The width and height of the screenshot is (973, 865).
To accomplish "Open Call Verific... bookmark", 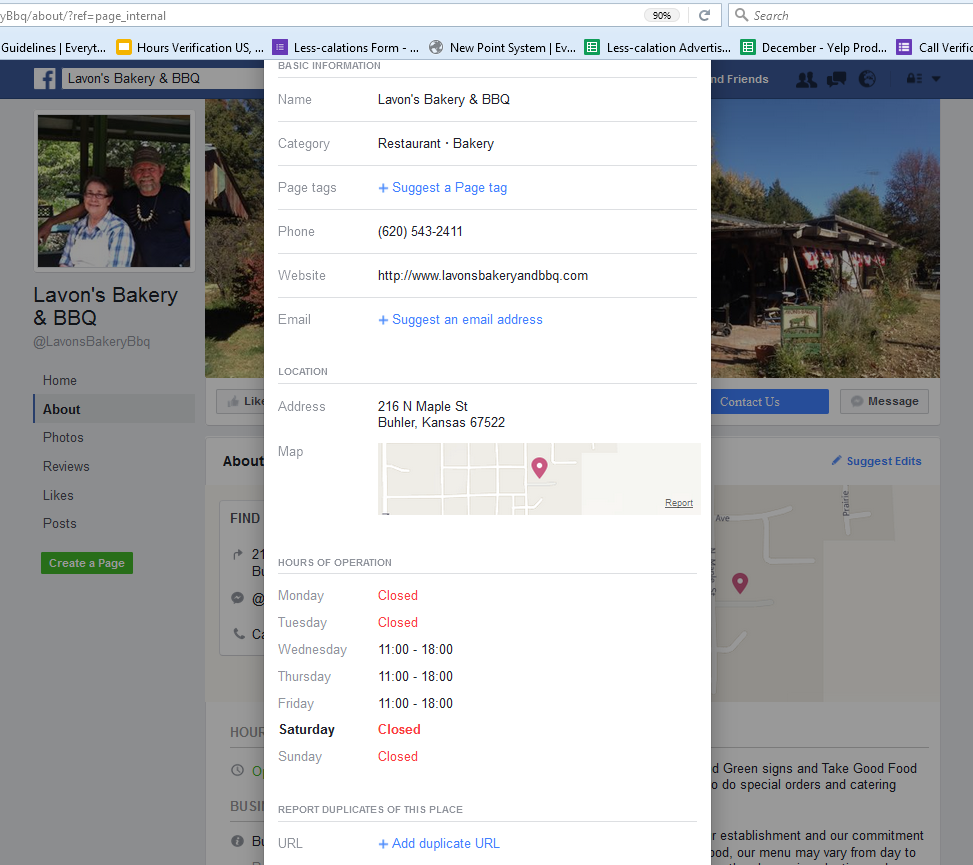I will (x=935, y=47).
